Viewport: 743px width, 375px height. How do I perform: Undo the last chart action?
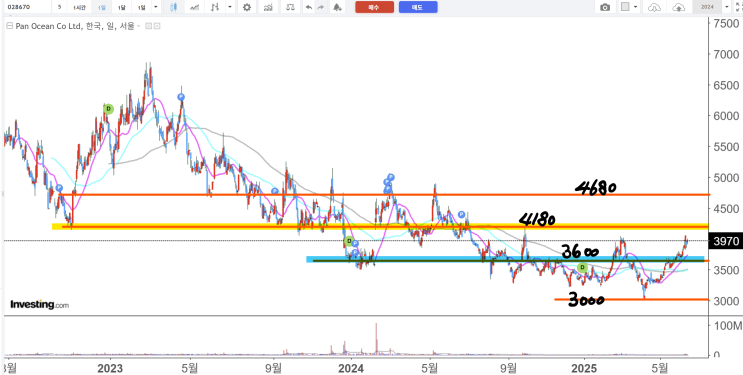pos(309,7)
